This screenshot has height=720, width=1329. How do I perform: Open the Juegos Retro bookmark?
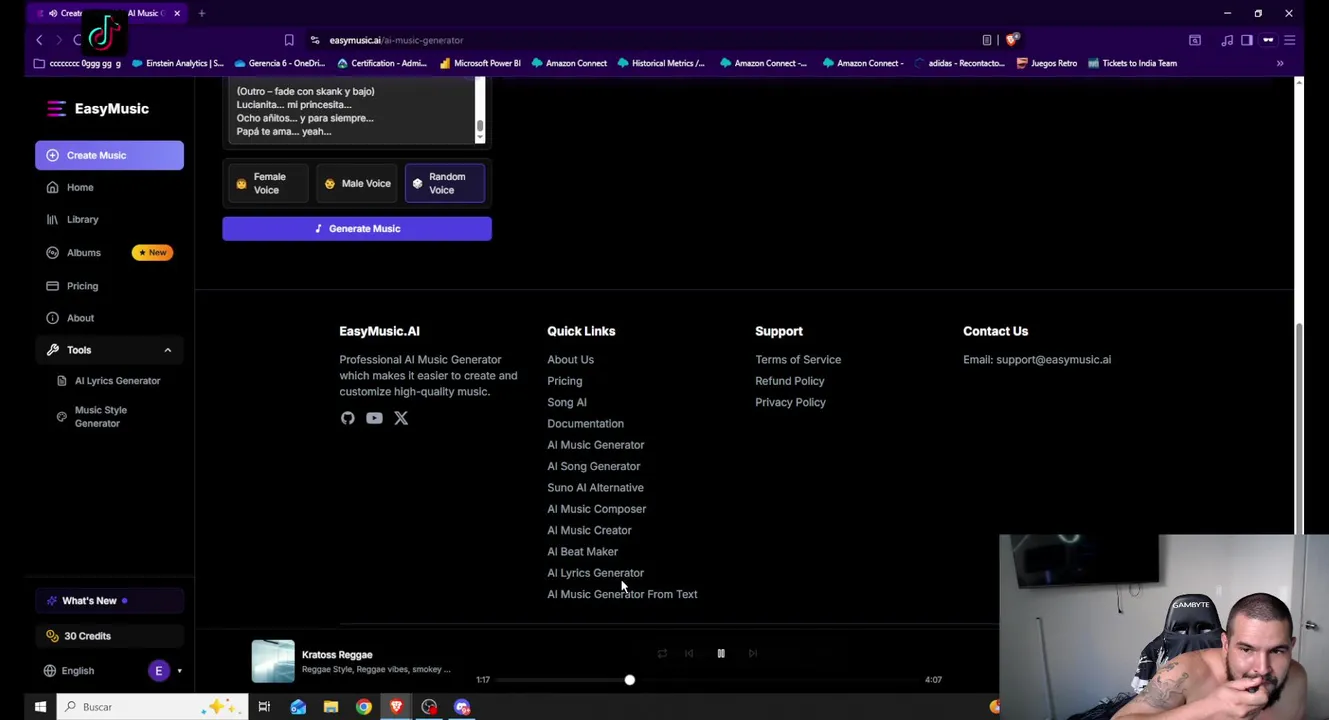coord(1047,63)
